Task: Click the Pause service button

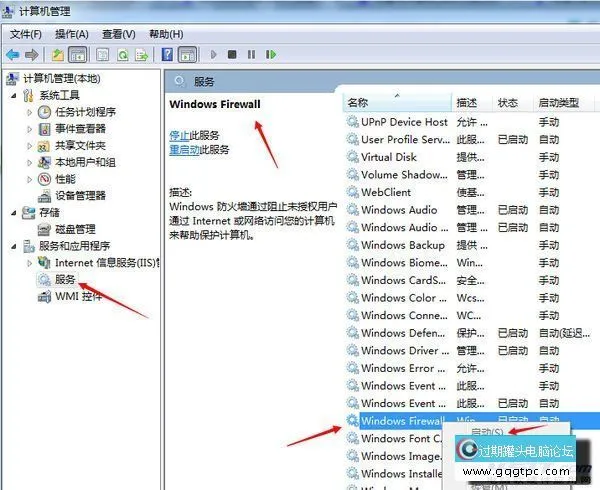Action: pyautogui.click(x=251, y=54)
